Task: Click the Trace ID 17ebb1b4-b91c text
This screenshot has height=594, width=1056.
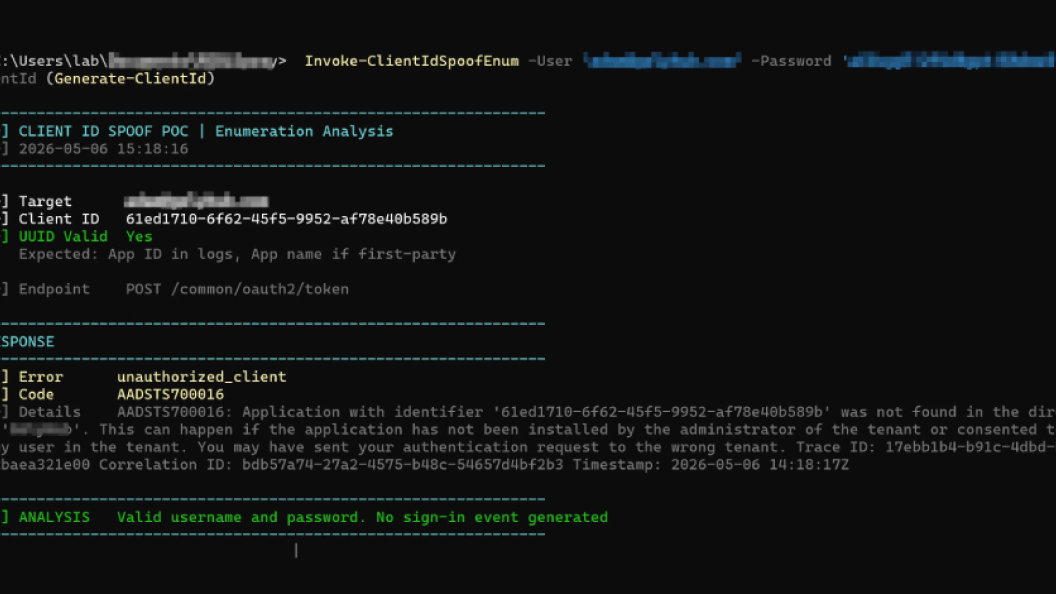Action: 925,447
